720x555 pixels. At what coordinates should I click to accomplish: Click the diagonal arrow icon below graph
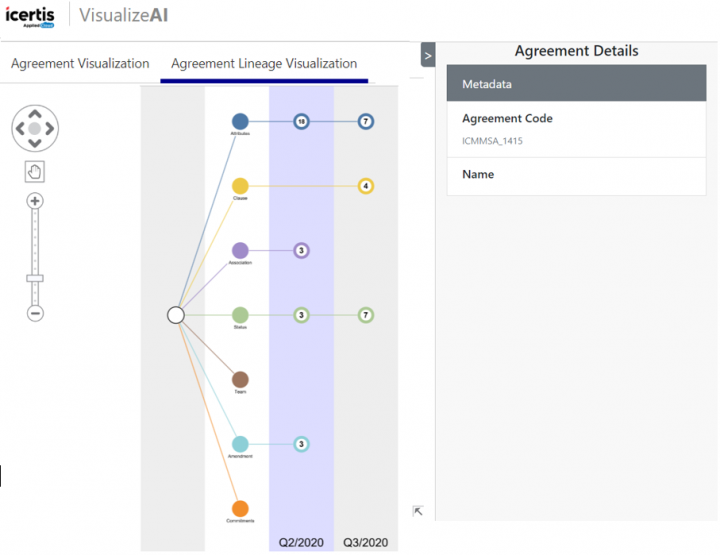(418, 511)
